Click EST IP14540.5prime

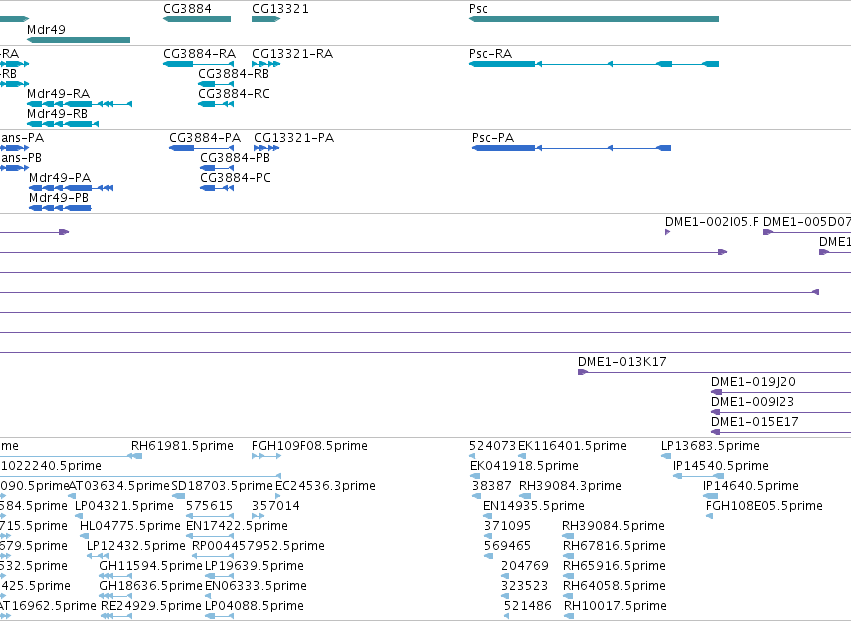[721, 466]
